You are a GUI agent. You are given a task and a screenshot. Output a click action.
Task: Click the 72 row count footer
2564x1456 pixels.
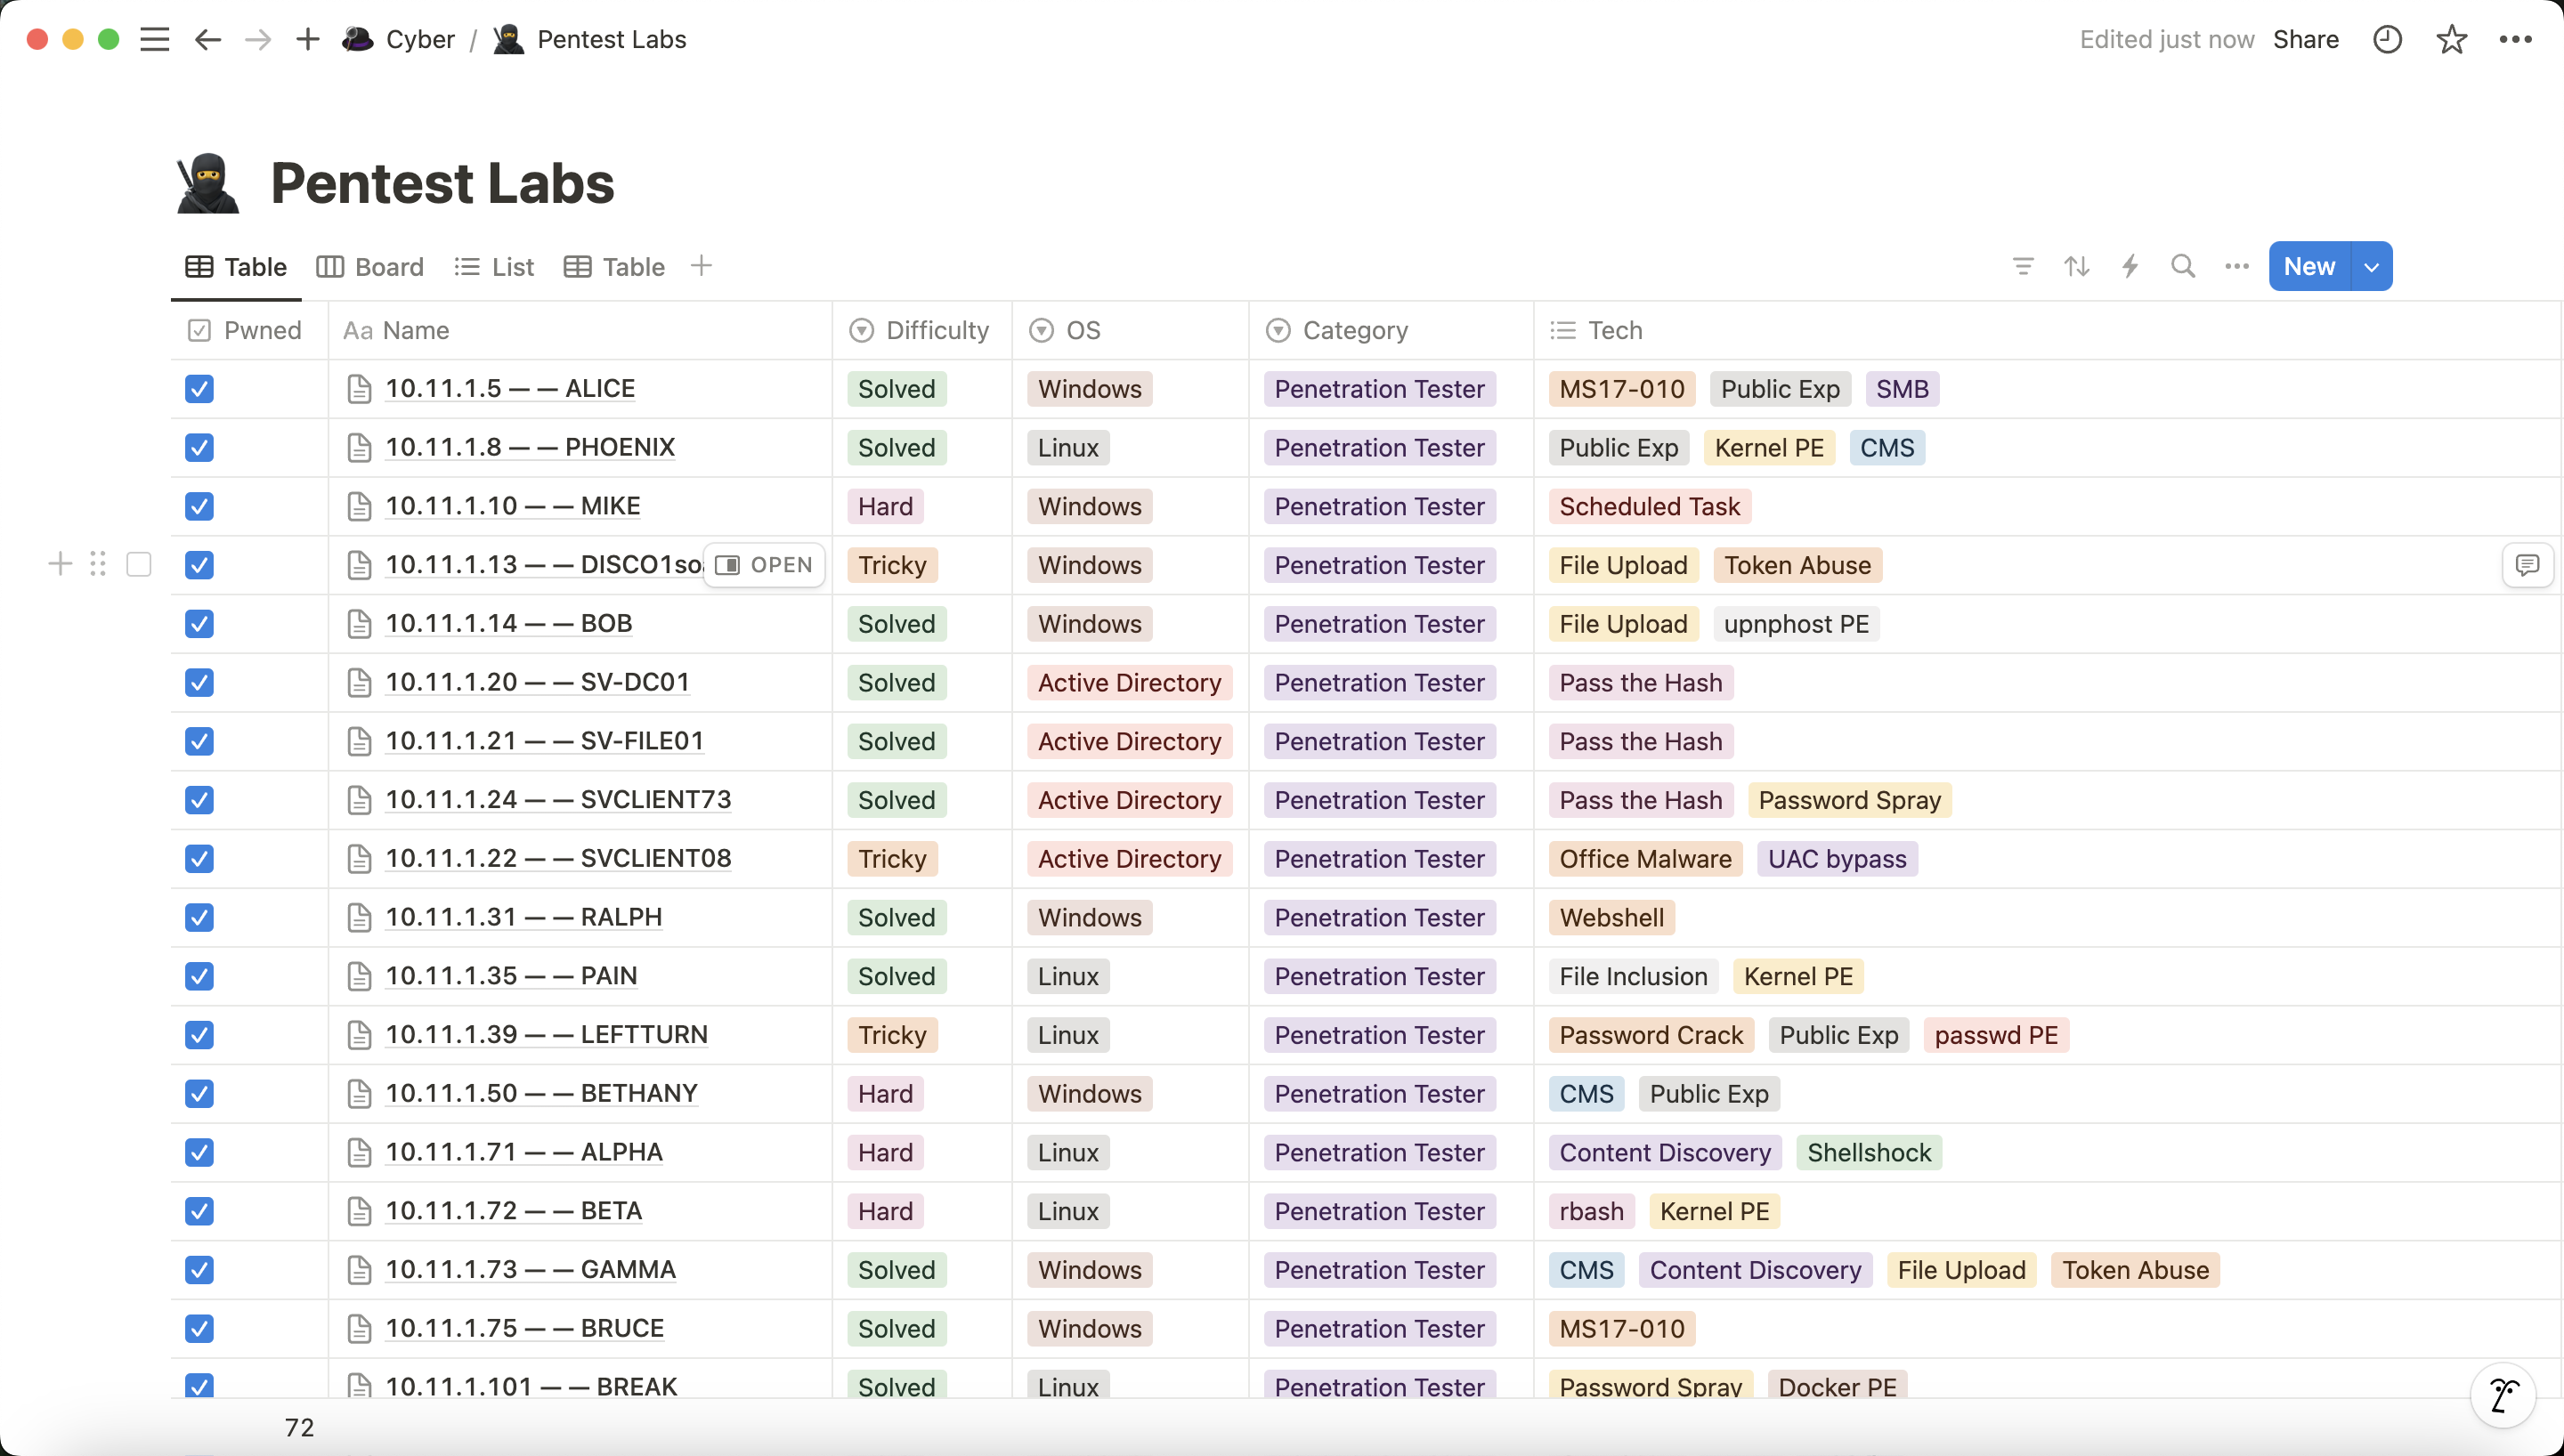[299, 1427]
